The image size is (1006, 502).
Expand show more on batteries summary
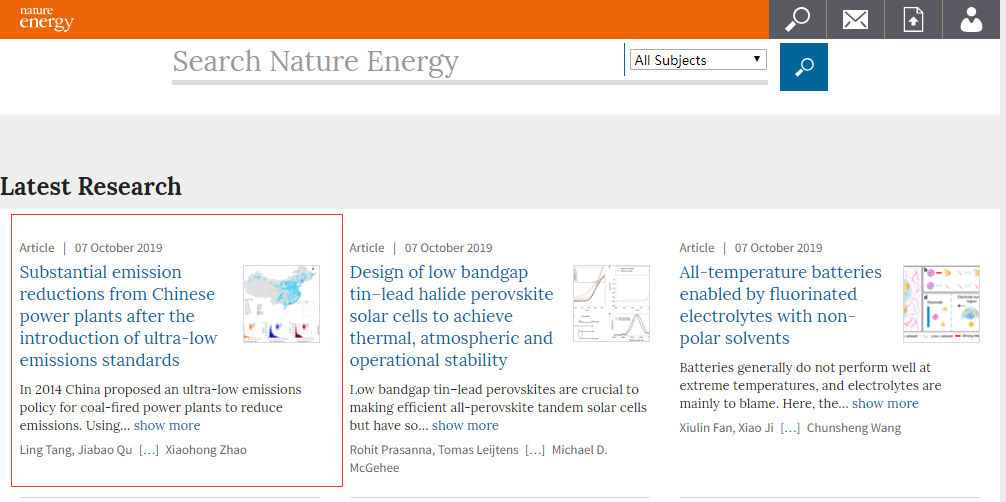tap(885, 404)
